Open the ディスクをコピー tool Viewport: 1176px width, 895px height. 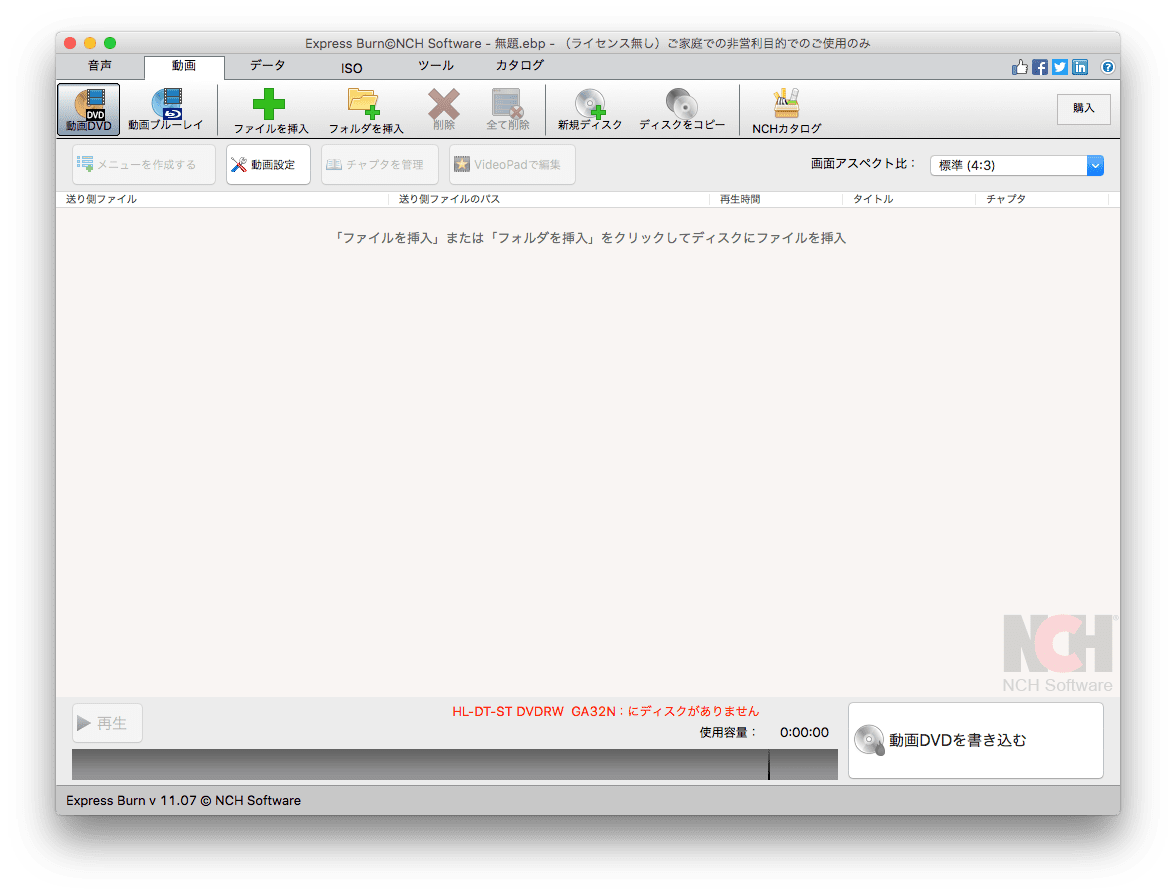(x=682, y=110)
